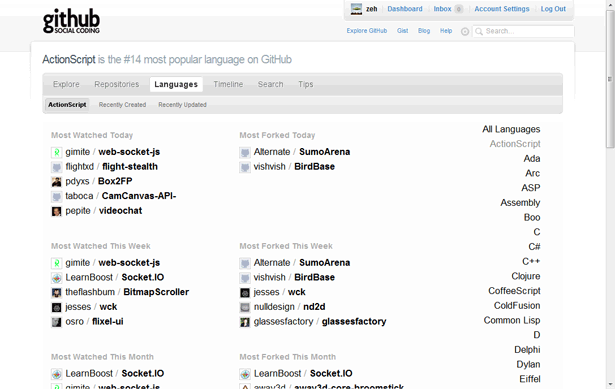Select the ActionScript sub-tab
The width and height of the screenshot is (615, 389).
[67, 105]
